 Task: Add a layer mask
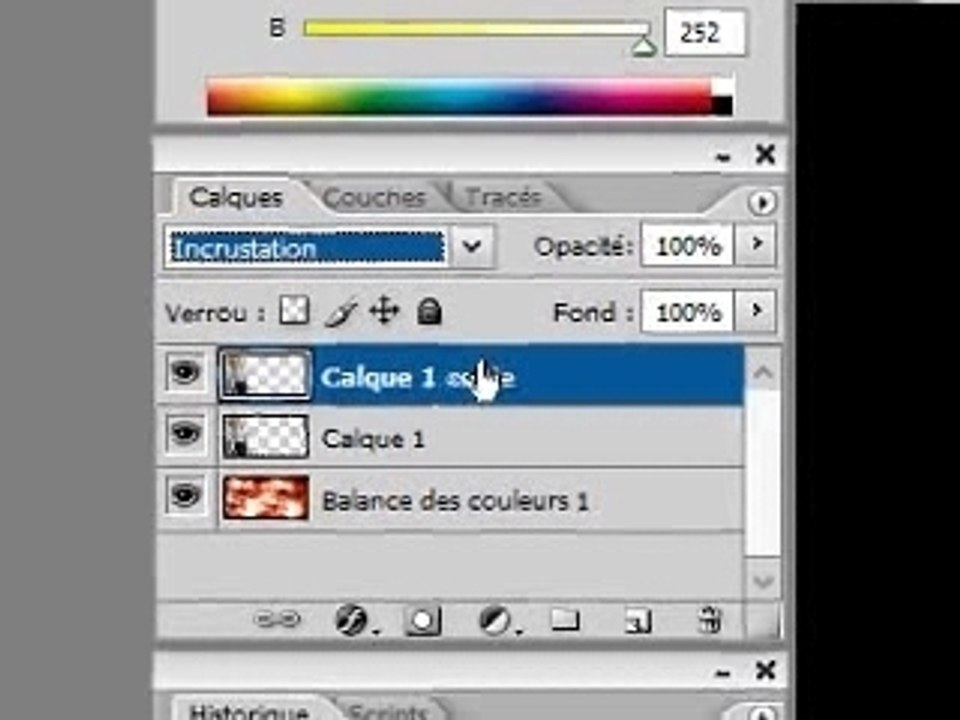(422, 620)
